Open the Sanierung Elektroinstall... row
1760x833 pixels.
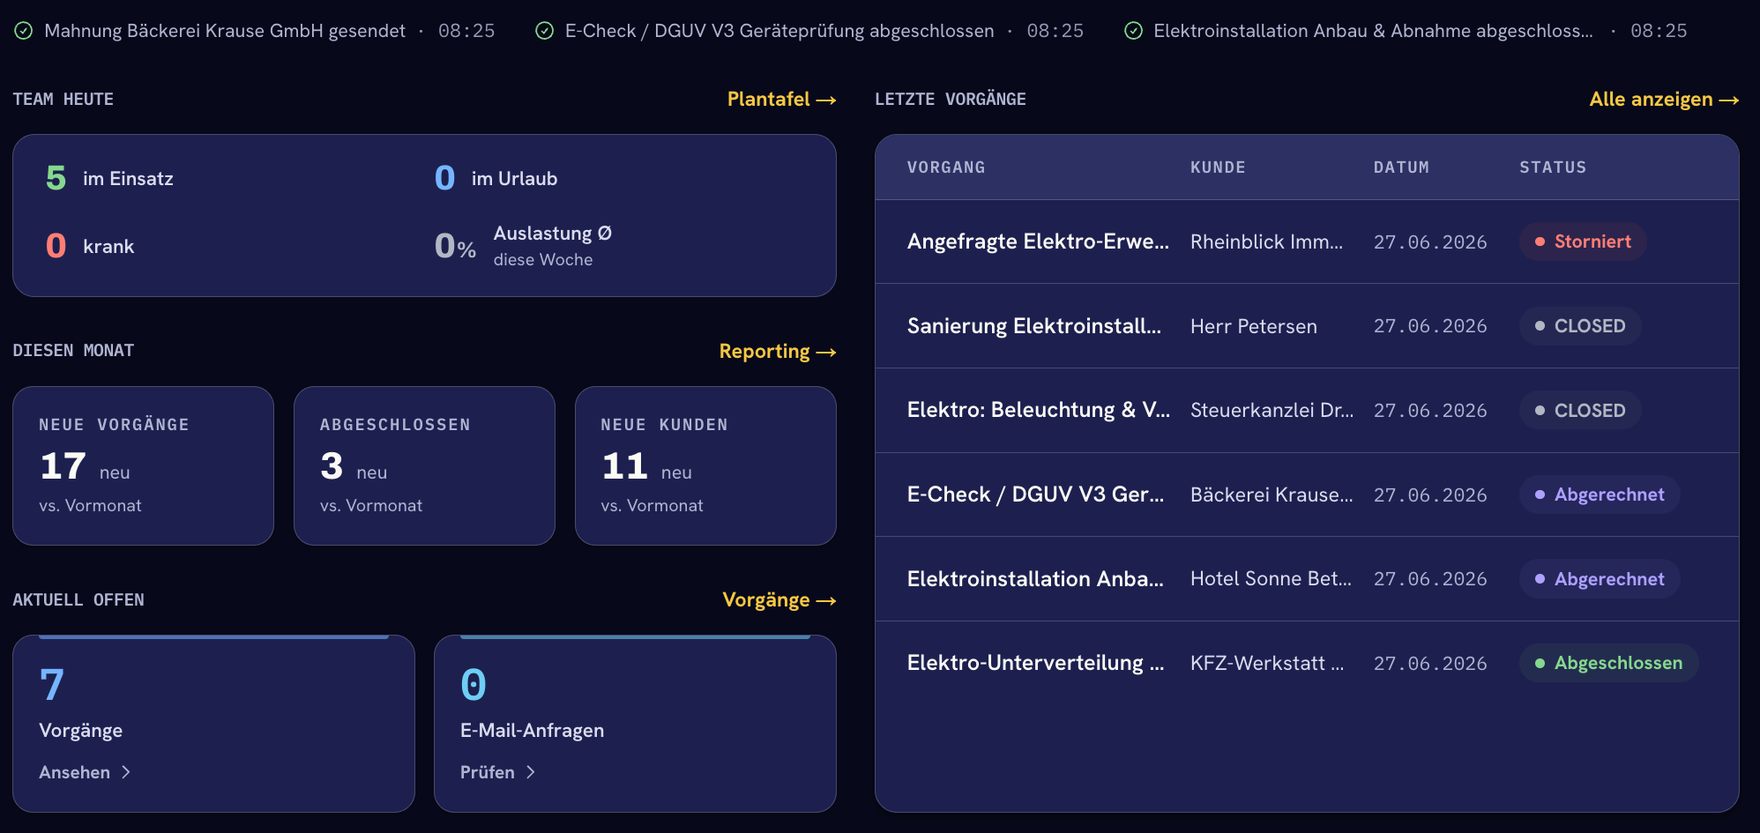click(x=1307, y=326)
